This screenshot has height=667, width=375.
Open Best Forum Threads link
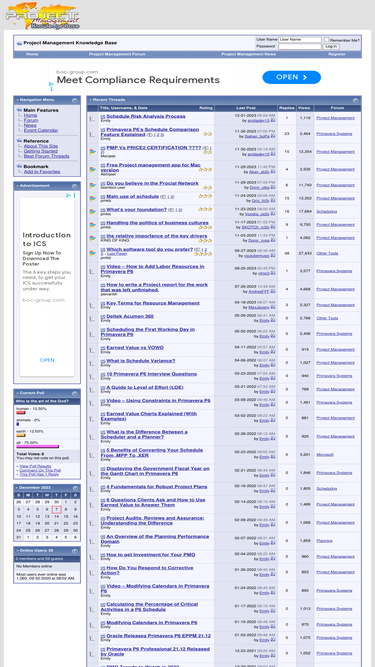[46, 156]
